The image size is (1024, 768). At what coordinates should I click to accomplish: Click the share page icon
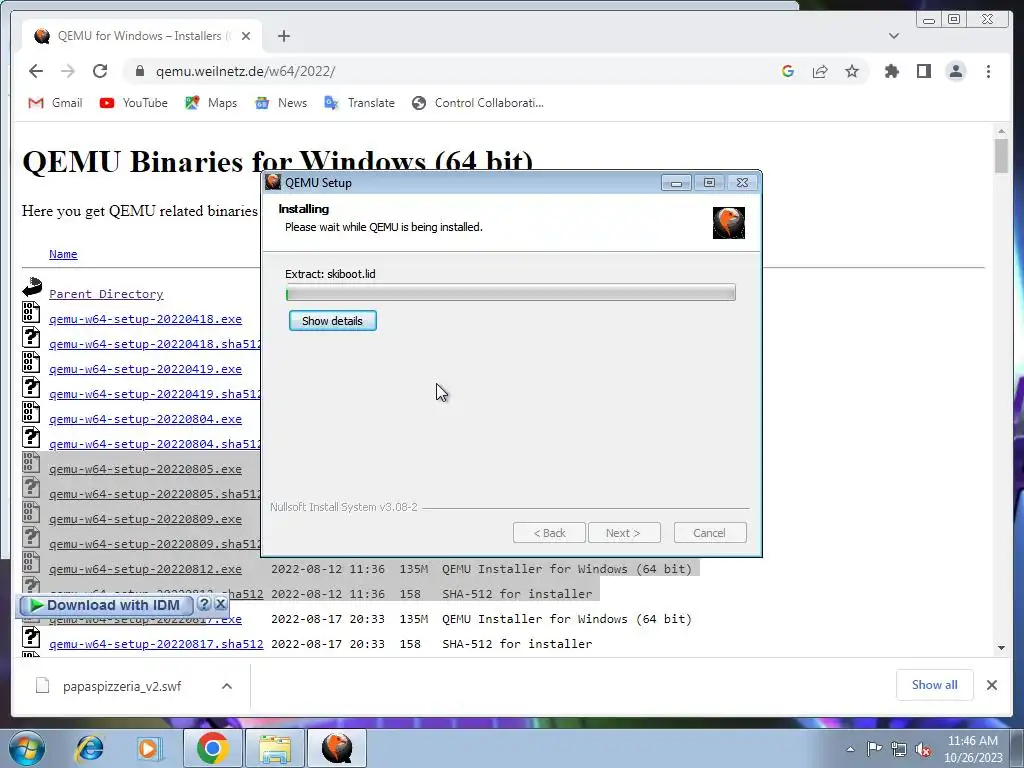point(820,71)
